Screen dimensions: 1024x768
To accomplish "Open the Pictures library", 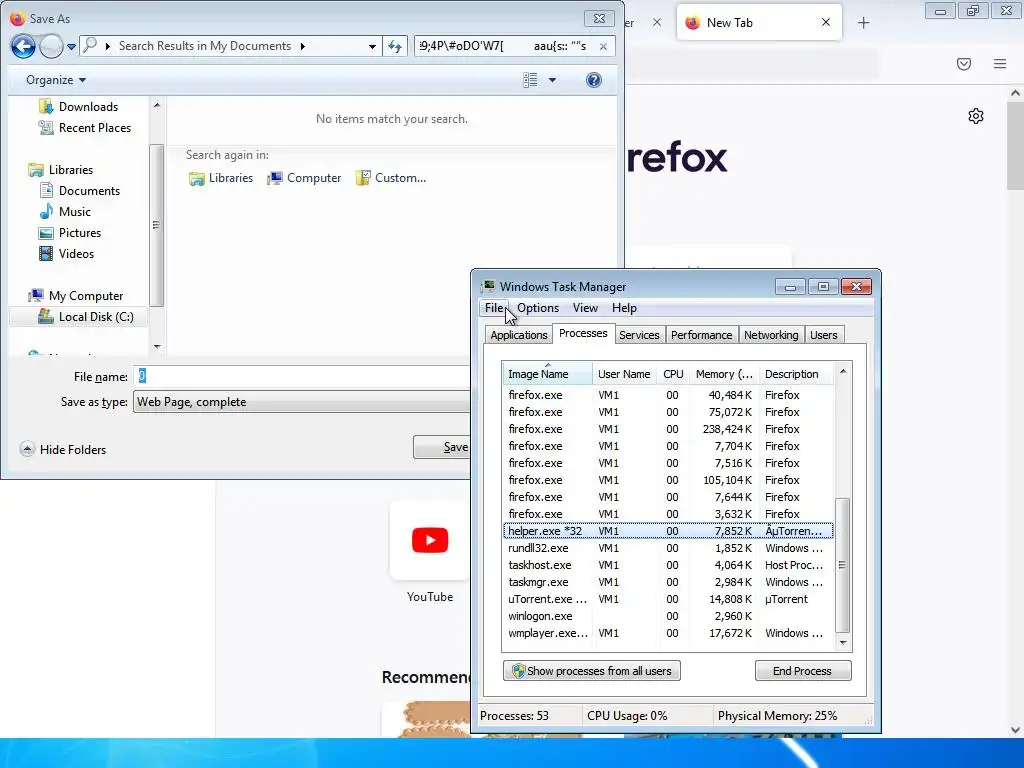I will pos(80,232).
